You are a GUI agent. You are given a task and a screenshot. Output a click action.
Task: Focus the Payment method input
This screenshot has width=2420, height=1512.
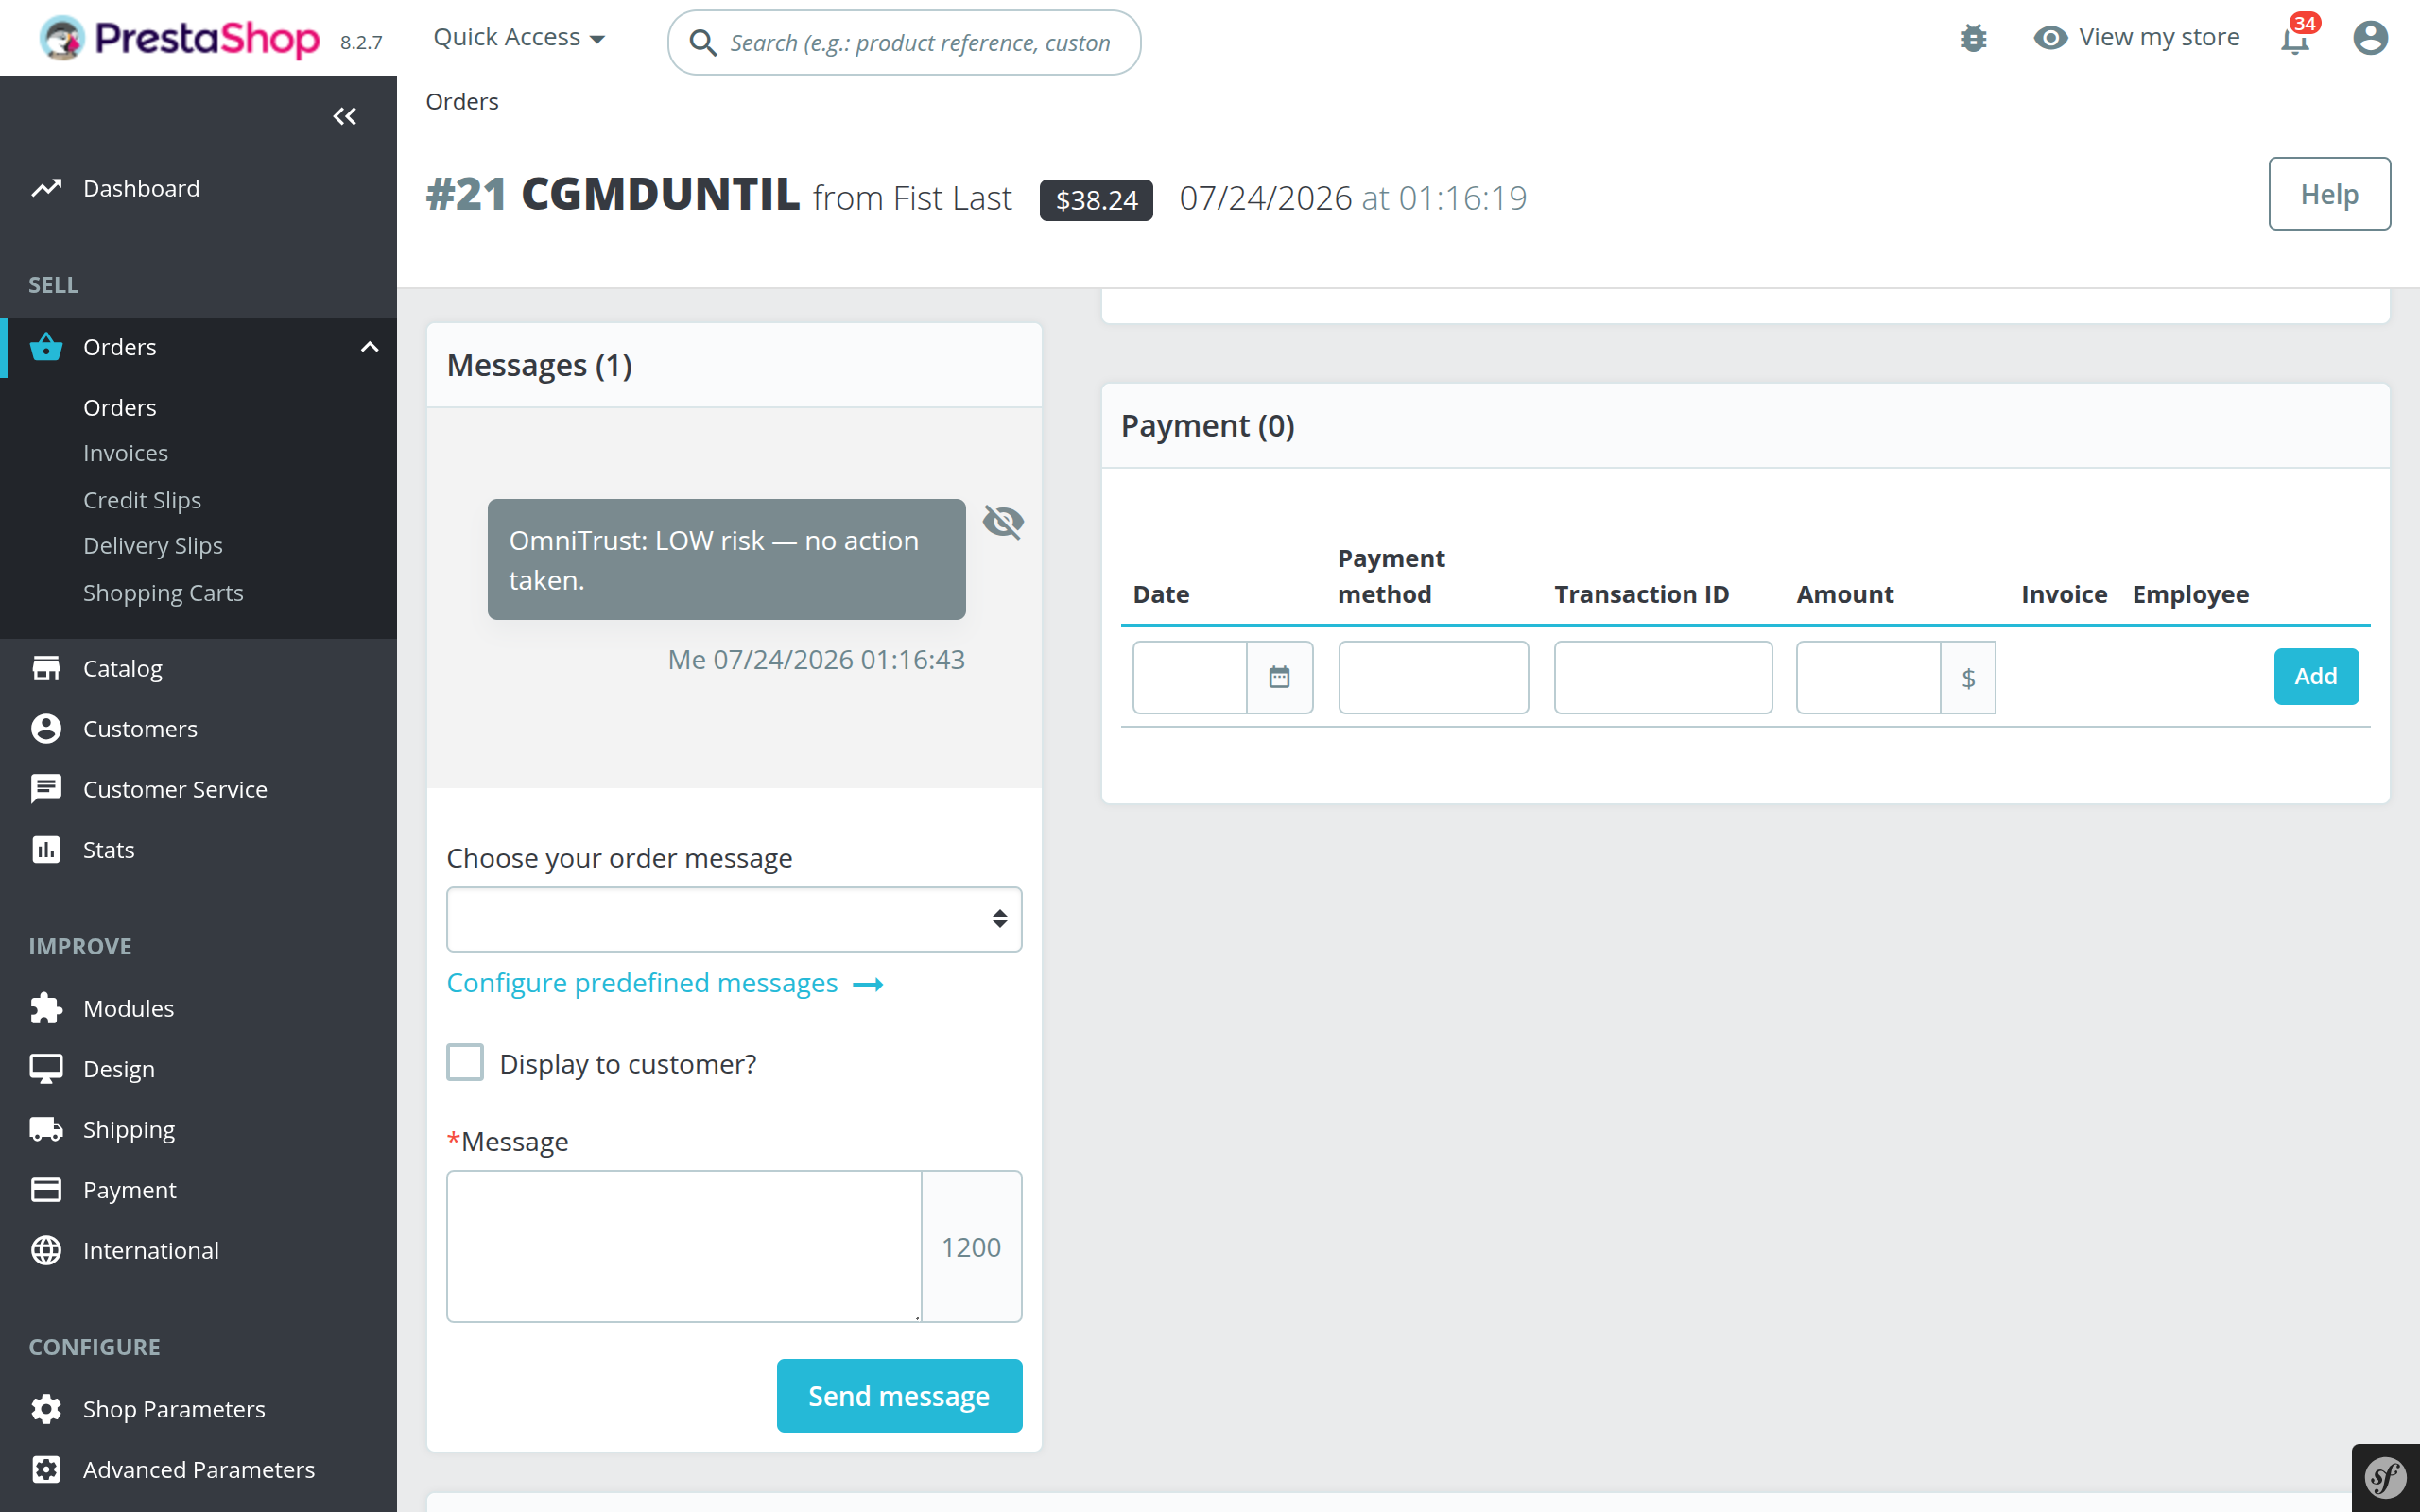1433,677
